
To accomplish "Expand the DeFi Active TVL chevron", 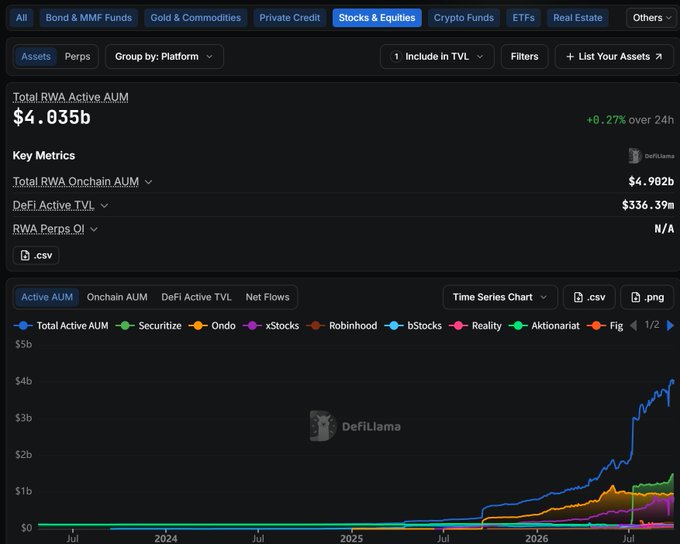I will click(x=104, y=206).
